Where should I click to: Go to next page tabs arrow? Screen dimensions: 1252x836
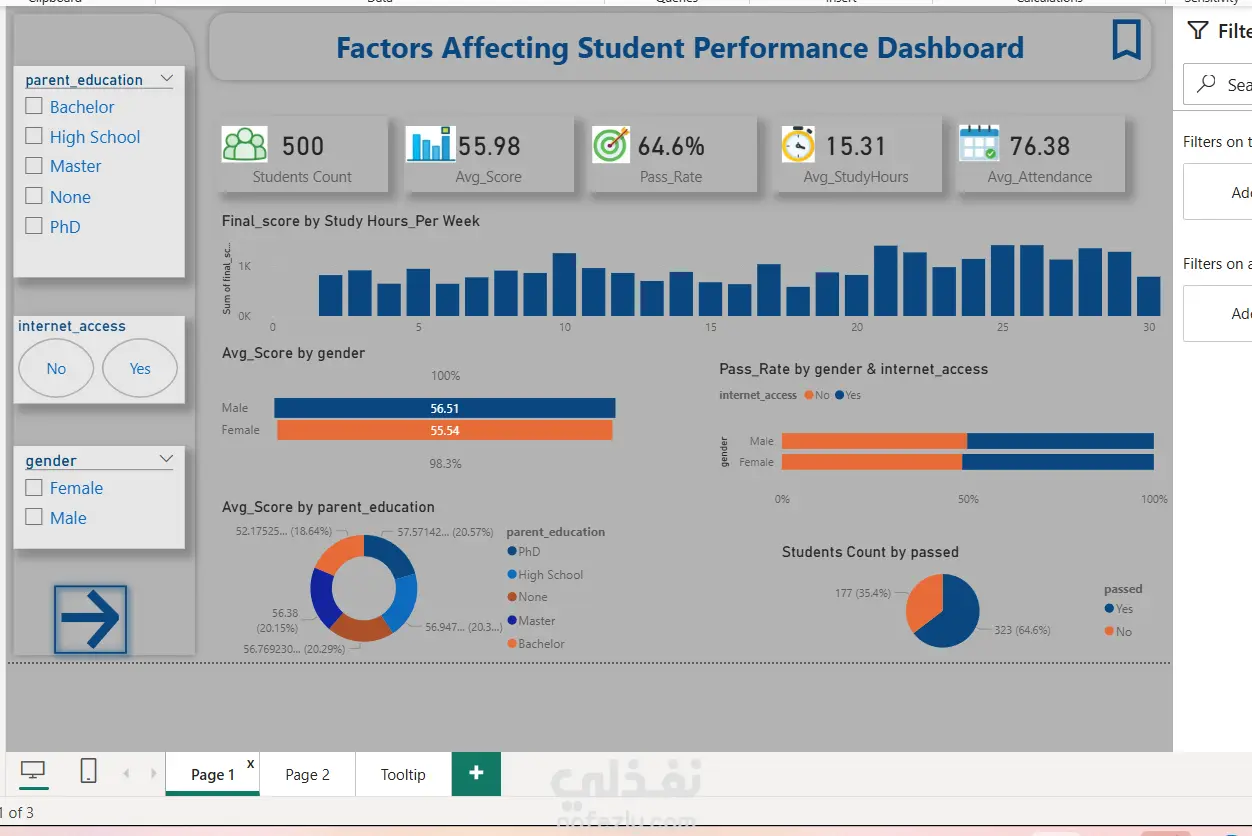pyautogui.click(x=153, y=774)
